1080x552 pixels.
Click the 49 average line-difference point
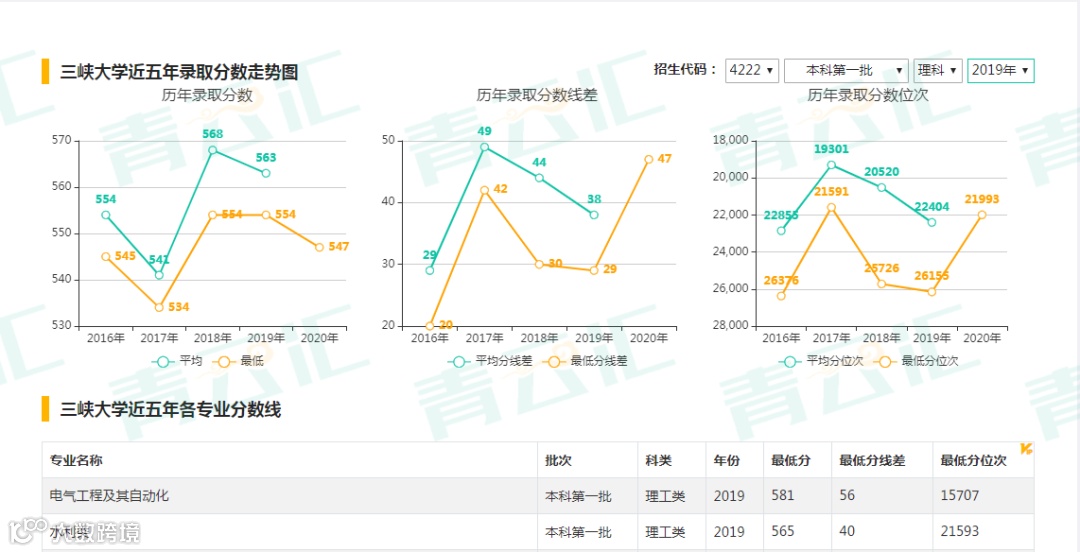coord(484,147)
